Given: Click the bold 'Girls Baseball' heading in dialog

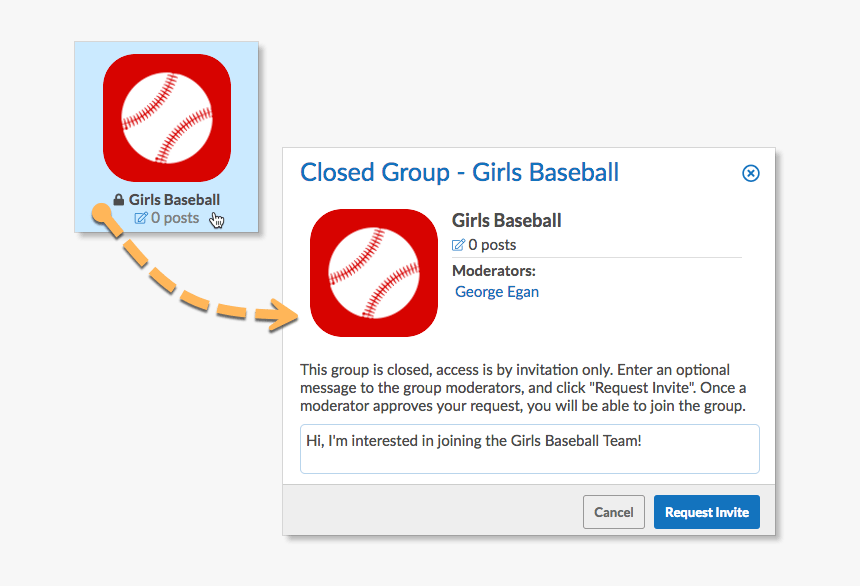Looking at the screenshot, I should coord(506,221).
